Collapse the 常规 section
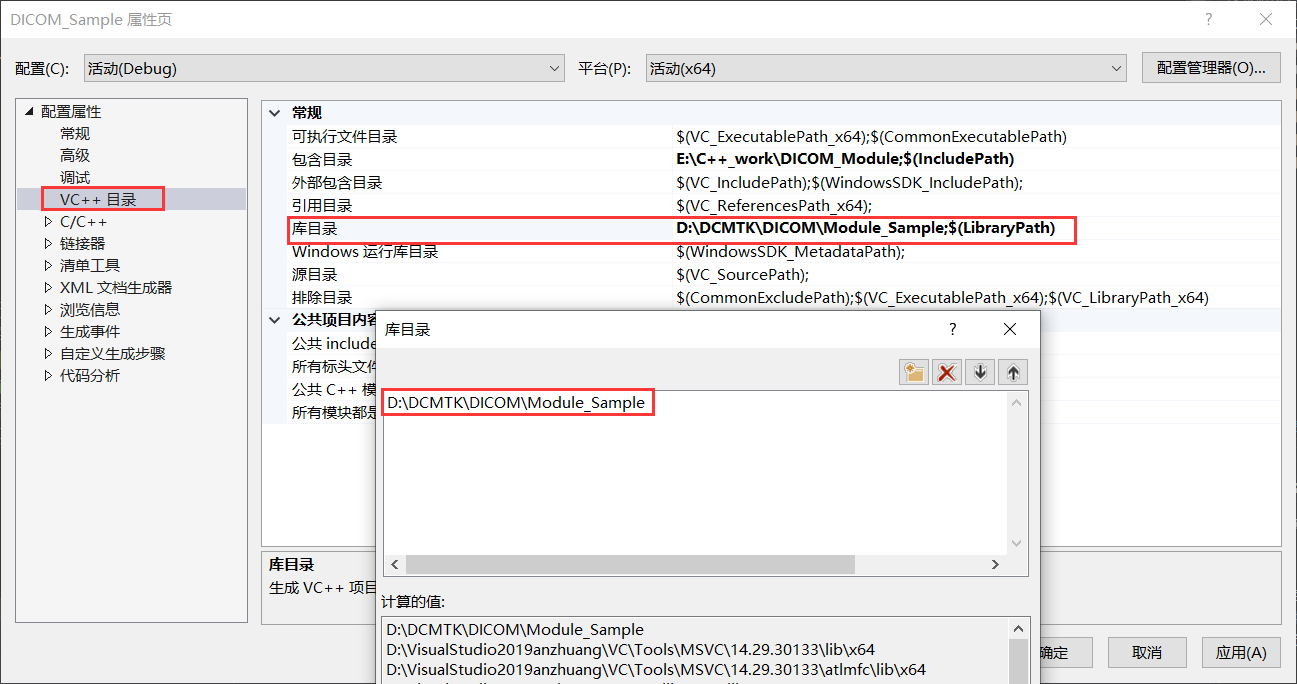This screenshot has height=684, width=1297. [x=274, y=112]
